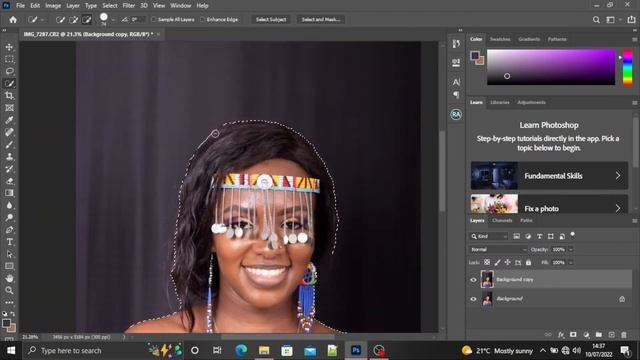This screenshot has width=640, height=360.
Task: Toggle lock transparent pixels
Action: 487,262
